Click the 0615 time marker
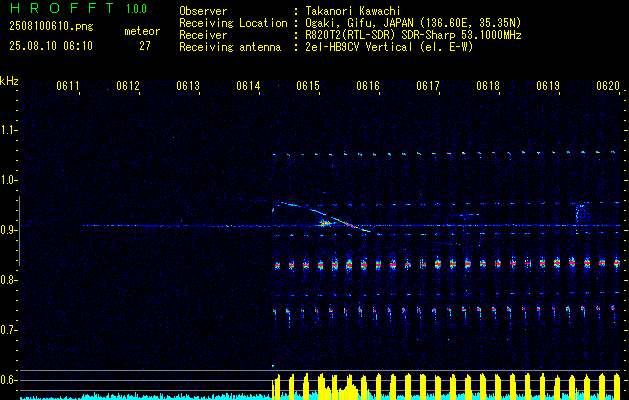 point(308,85)
